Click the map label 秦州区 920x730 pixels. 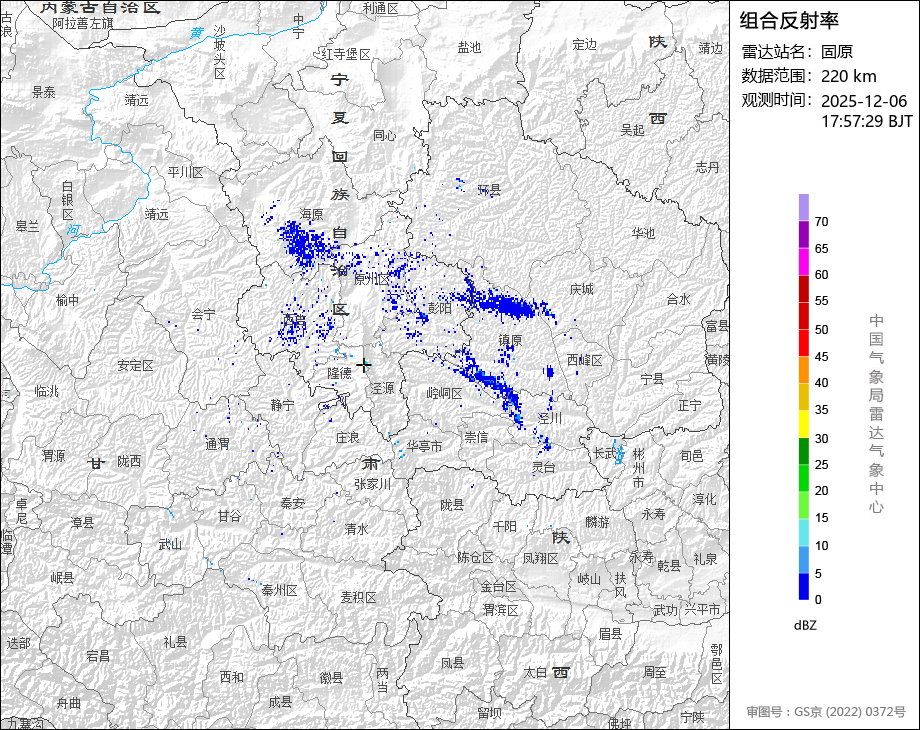tap(279, 590)
